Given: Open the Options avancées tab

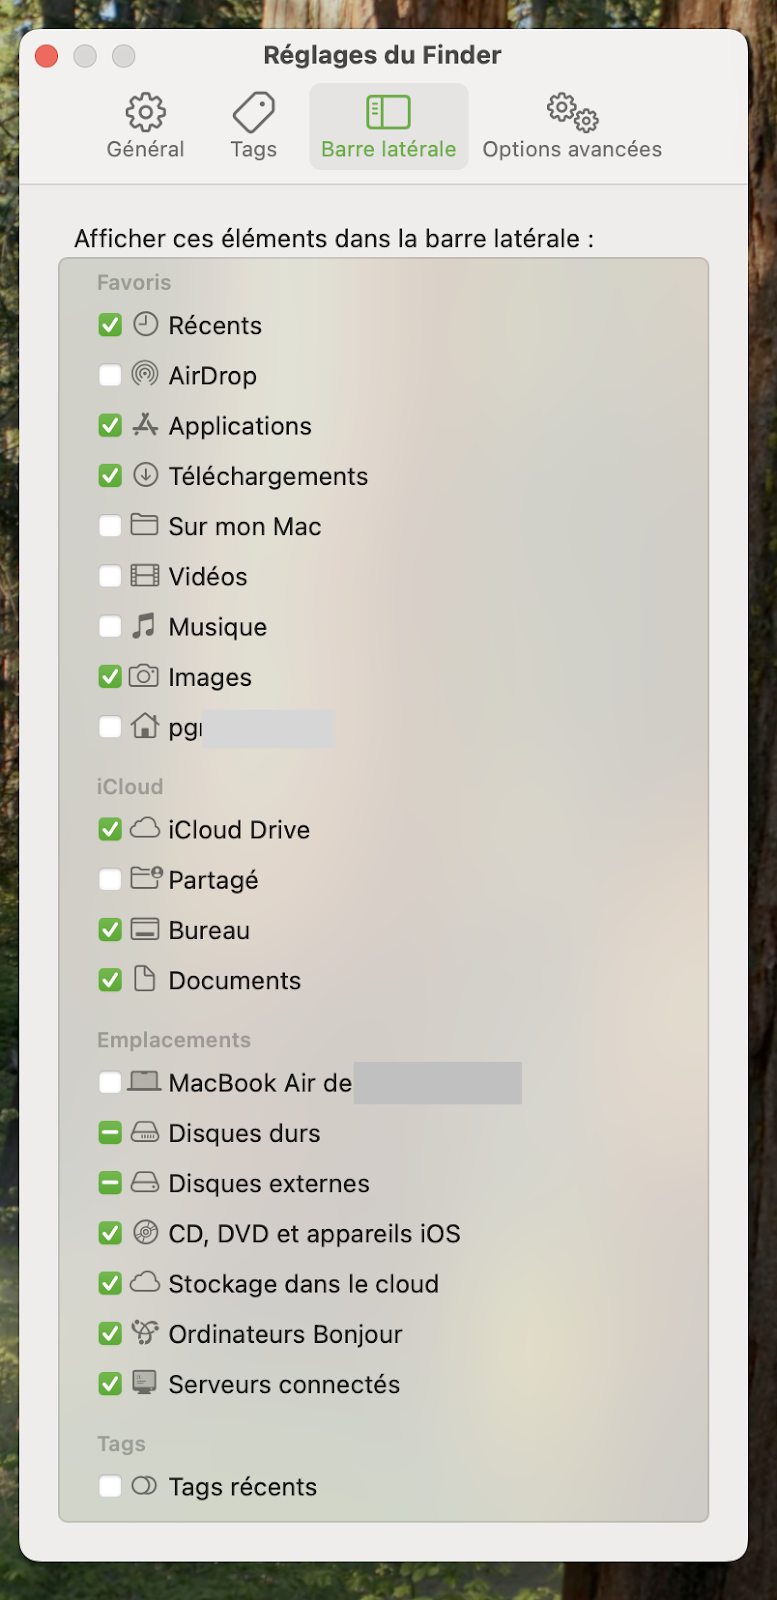Looking at the screenshot, I should (571, 124).
